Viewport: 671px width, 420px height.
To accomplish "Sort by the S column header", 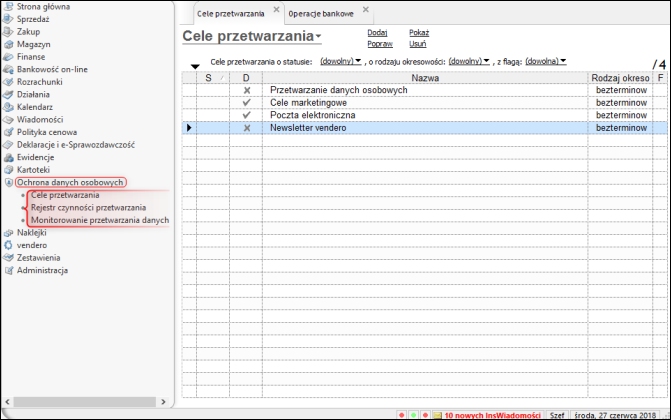I will point(213,78).
